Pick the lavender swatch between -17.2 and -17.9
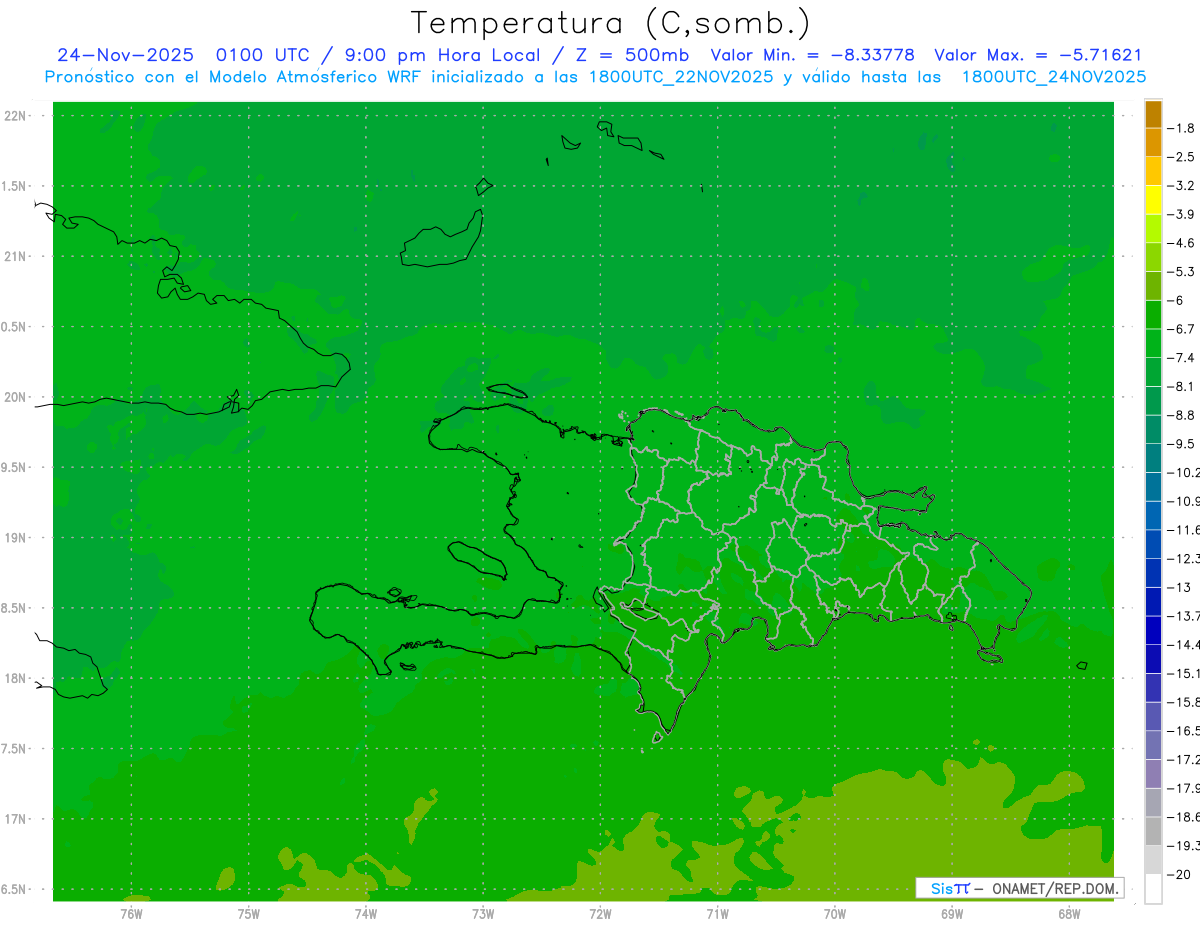Image resolution: width=1200 pixels, height=927 pixels. [1153, 773]
